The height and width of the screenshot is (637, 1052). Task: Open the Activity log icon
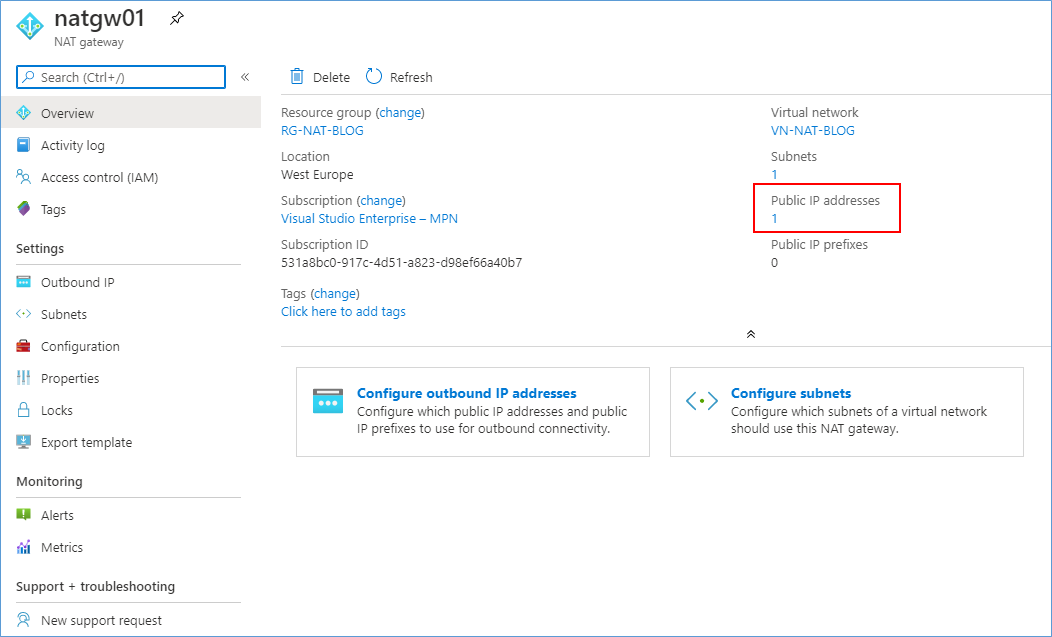coord(23,145)
